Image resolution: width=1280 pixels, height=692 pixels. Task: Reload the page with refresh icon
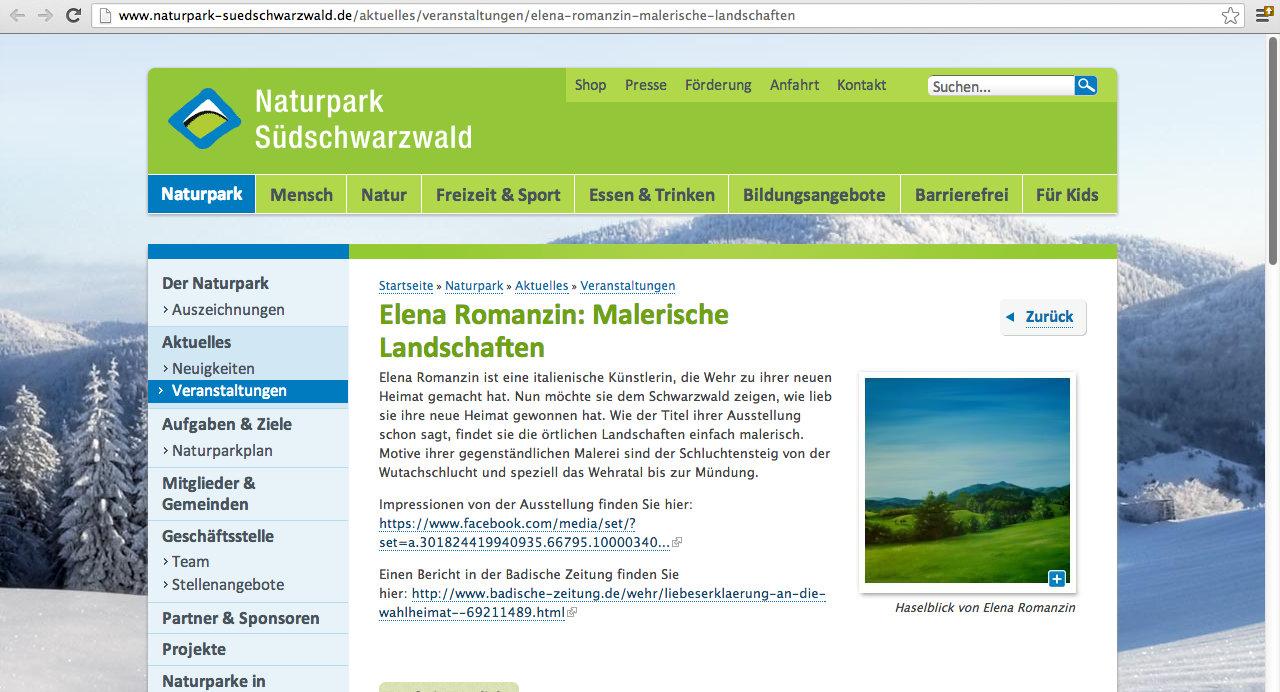pyautogui.click(x=73, y=16)
